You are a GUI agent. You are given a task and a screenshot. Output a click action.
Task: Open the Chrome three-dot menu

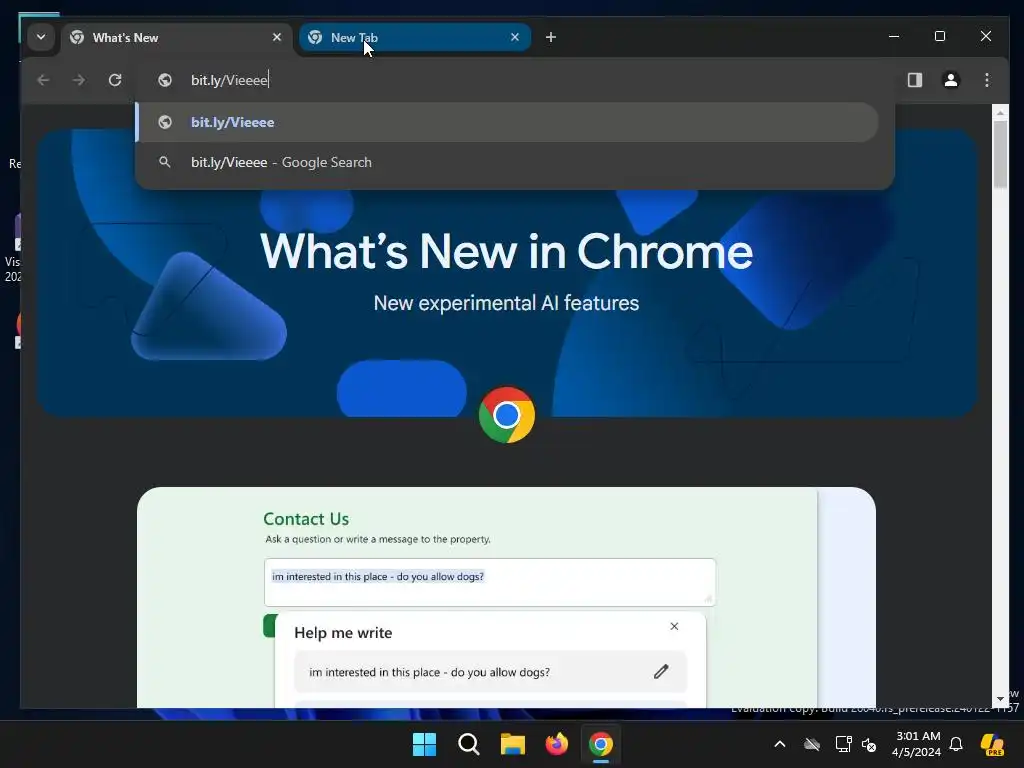pyautogui.click(x=987, y=80)
